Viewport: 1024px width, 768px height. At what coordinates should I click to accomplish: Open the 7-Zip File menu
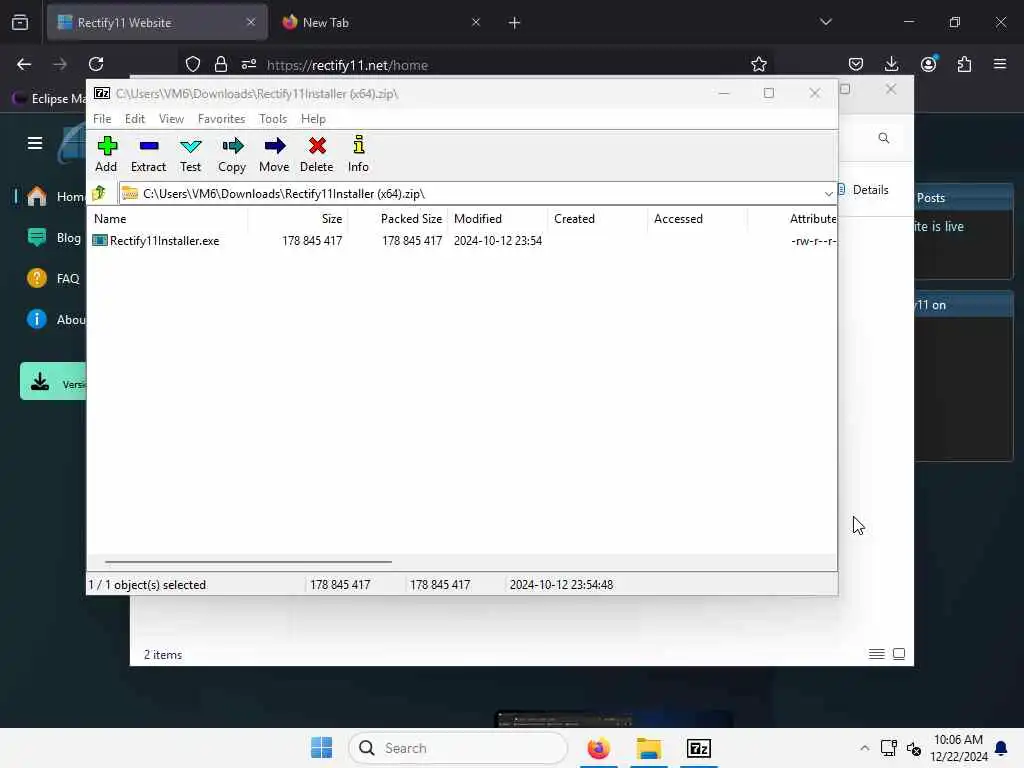coord(102,119)
